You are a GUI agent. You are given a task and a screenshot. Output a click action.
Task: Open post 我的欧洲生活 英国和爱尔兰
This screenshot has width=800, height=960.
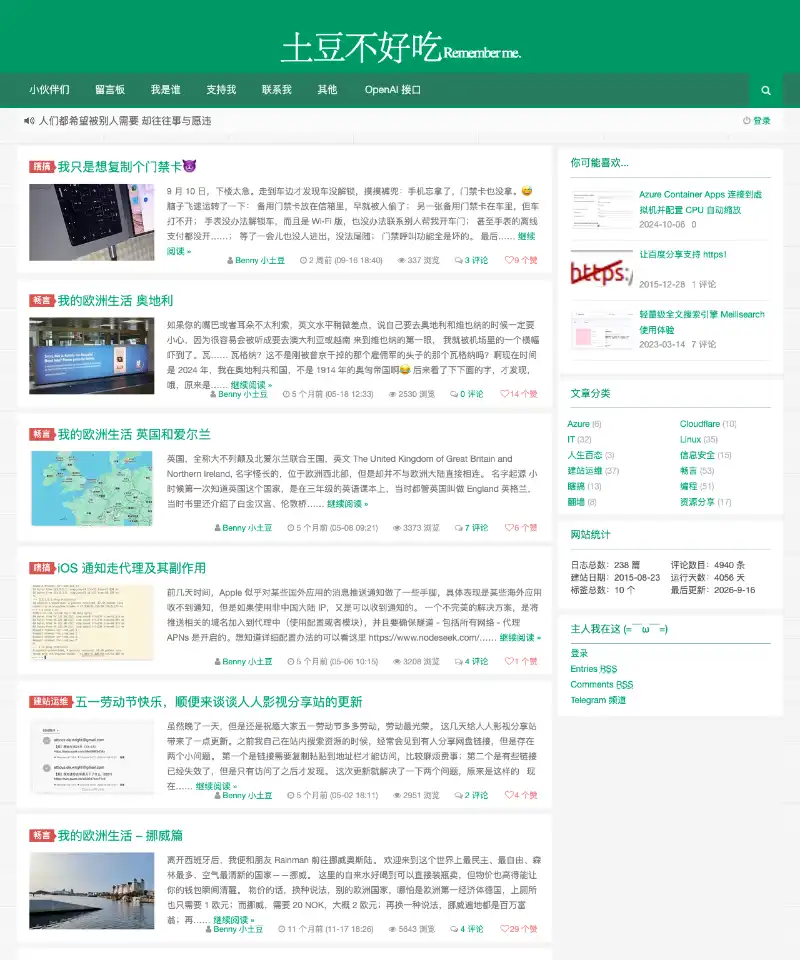click(x=134, y=435)
